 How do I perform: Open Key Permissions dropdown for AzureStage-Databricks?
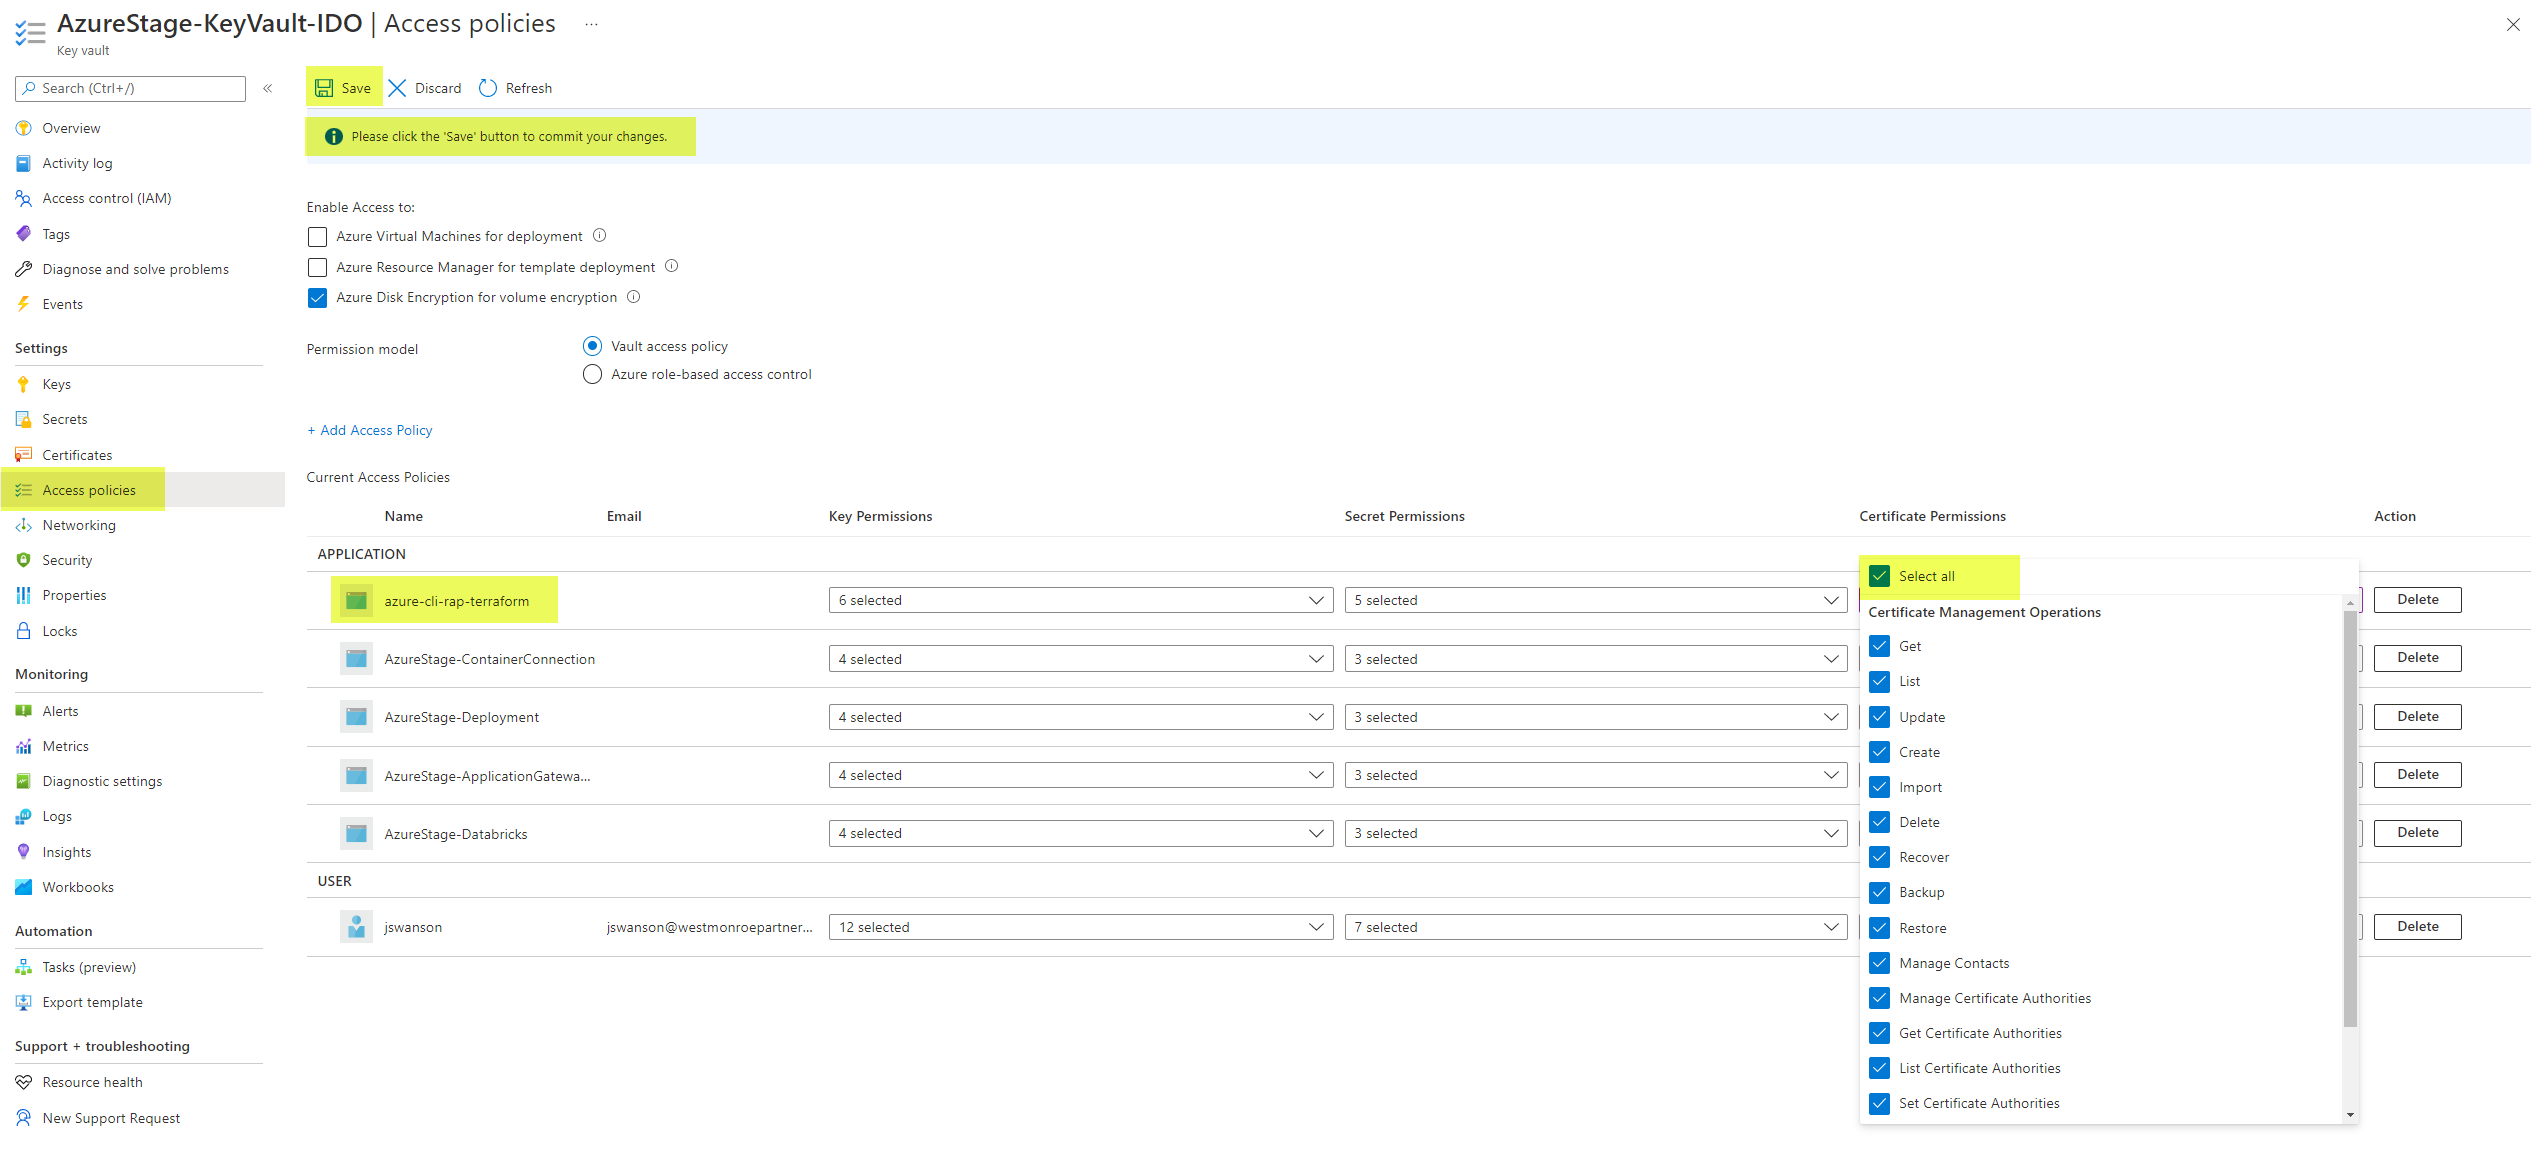[1080, 833]
